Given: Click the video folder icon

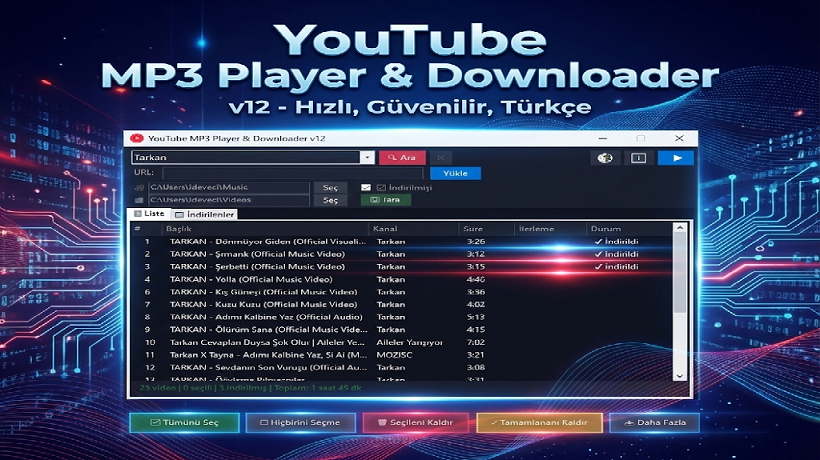Looking at the screenshot, I should point(139,200).
